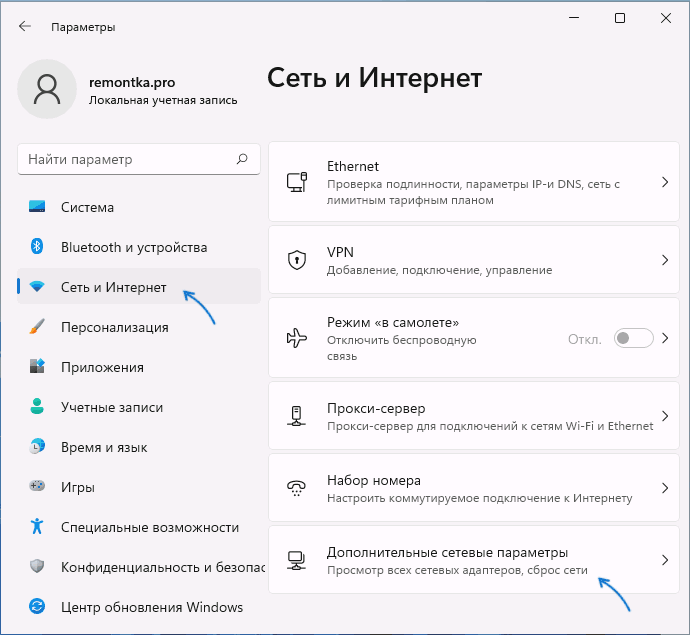Click the Bluetooth icon in sidebar

pyautogui.click(x=37, y=246)
